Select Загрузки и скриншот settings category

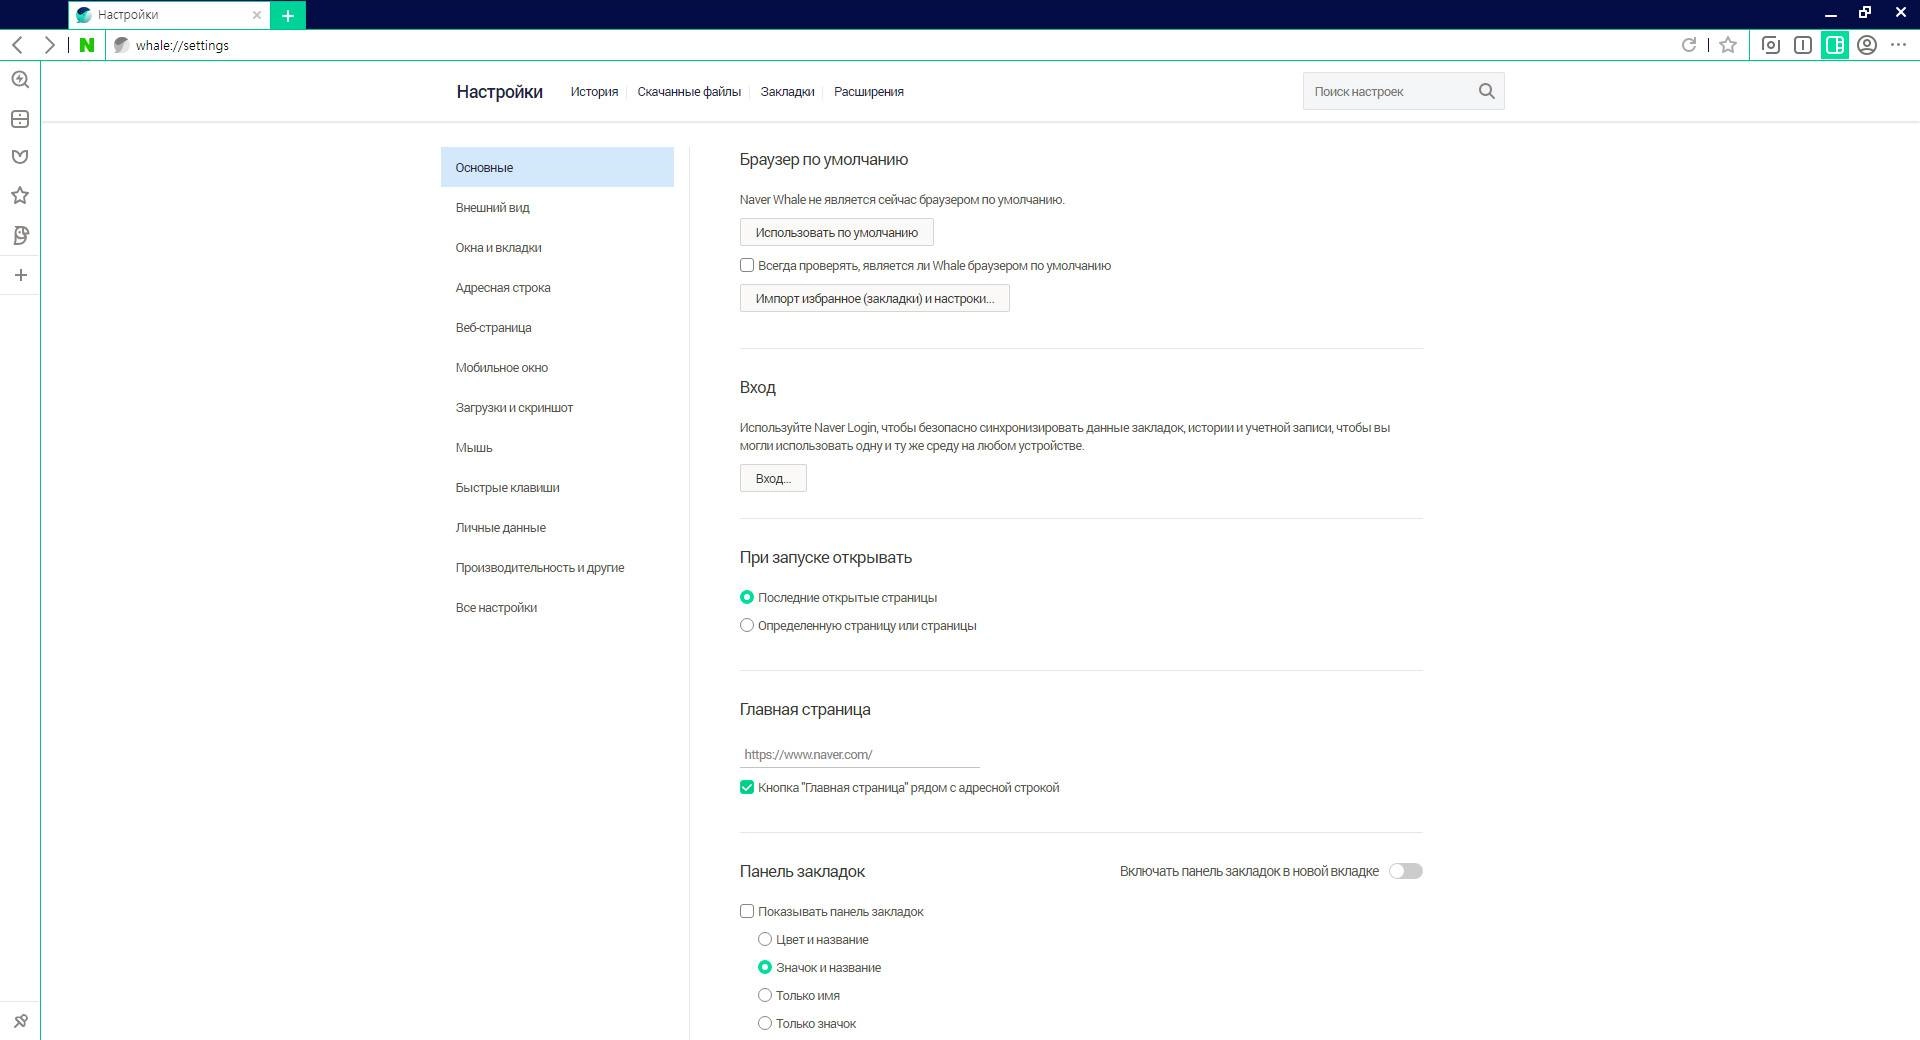557,407
